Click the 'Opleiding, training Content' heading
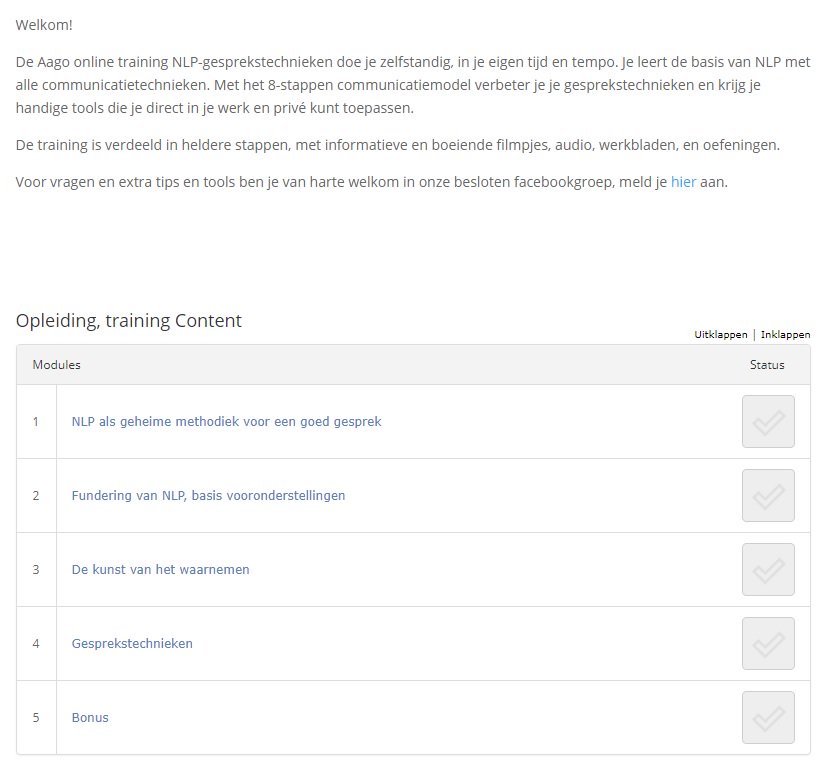 [128, 321]
